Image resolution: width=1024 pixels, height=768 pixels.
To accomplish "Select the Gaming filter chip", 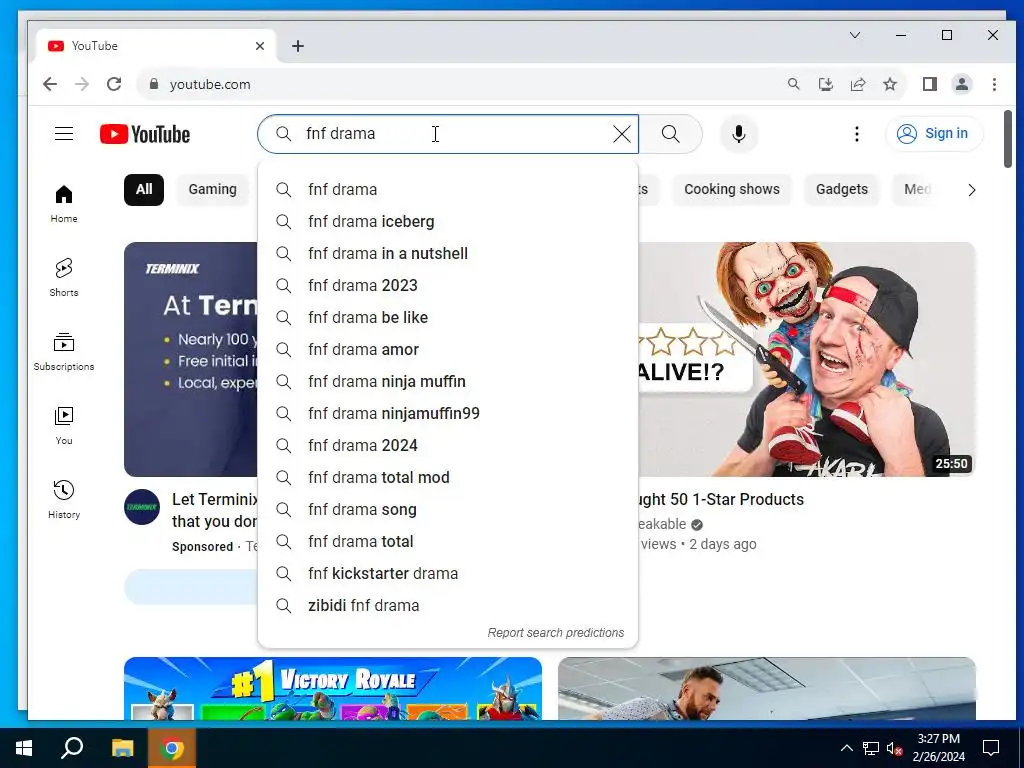I will coord(213,189).
